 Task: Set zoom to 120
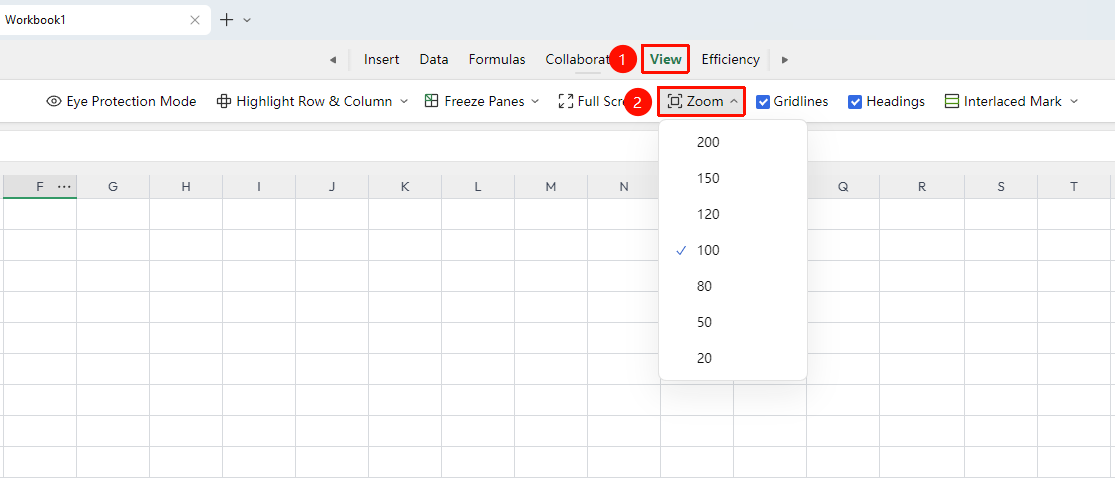click(733, 214)
